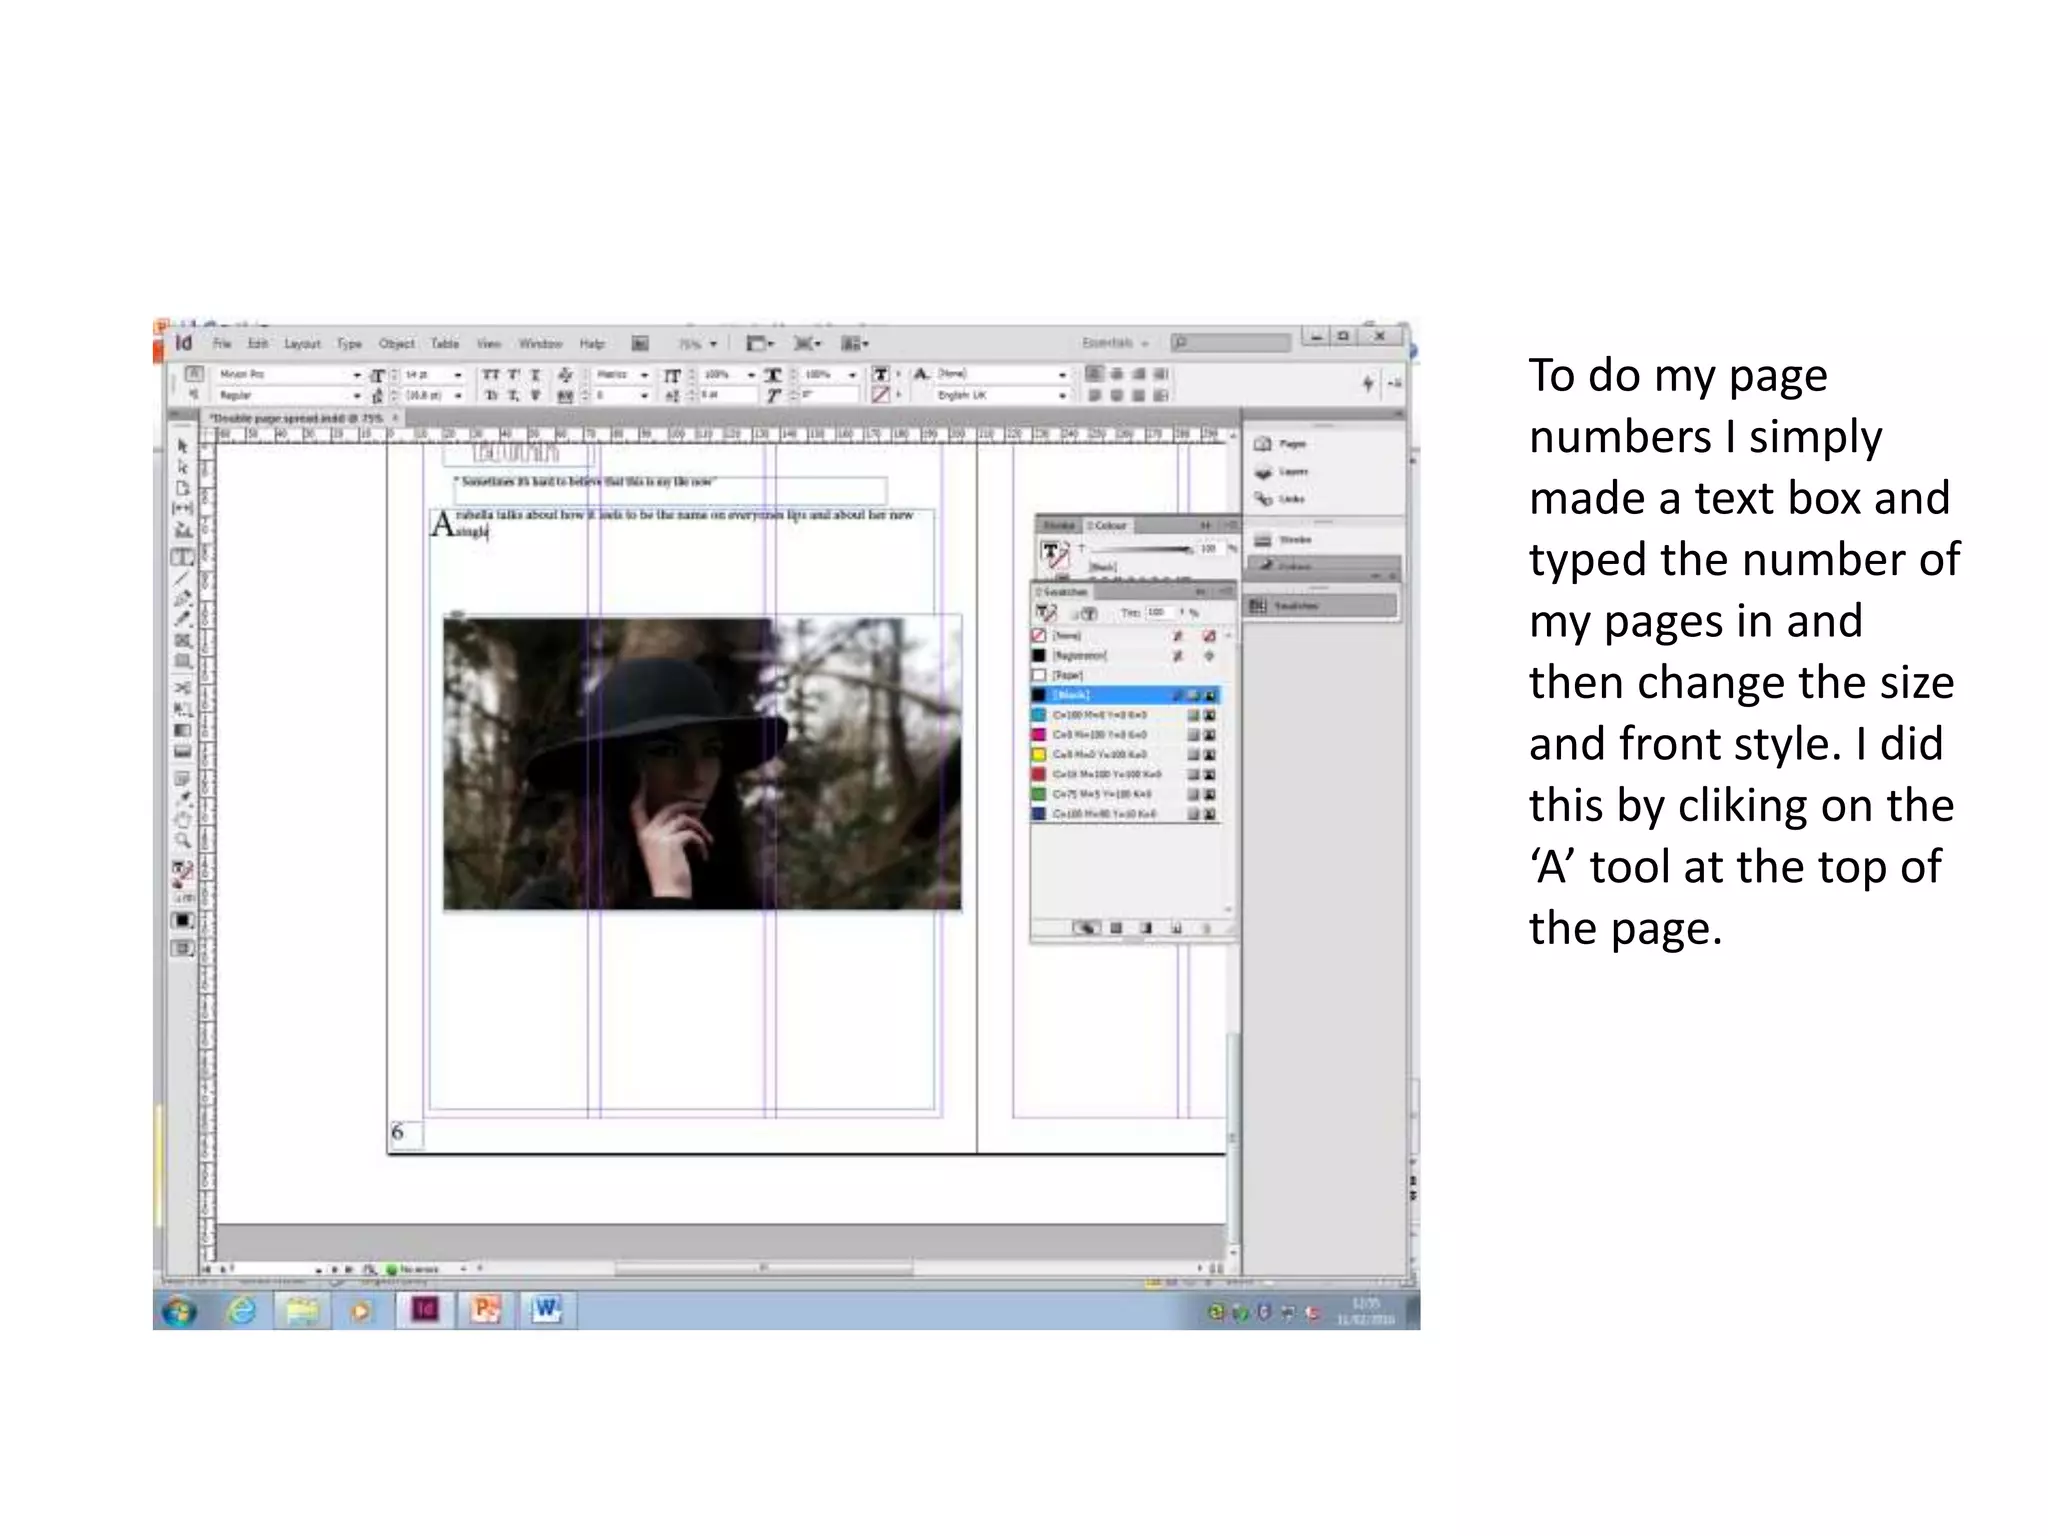Open the font style Regular dropdown
Viewport: 2048px width, 1536px height.
point(357,396)
